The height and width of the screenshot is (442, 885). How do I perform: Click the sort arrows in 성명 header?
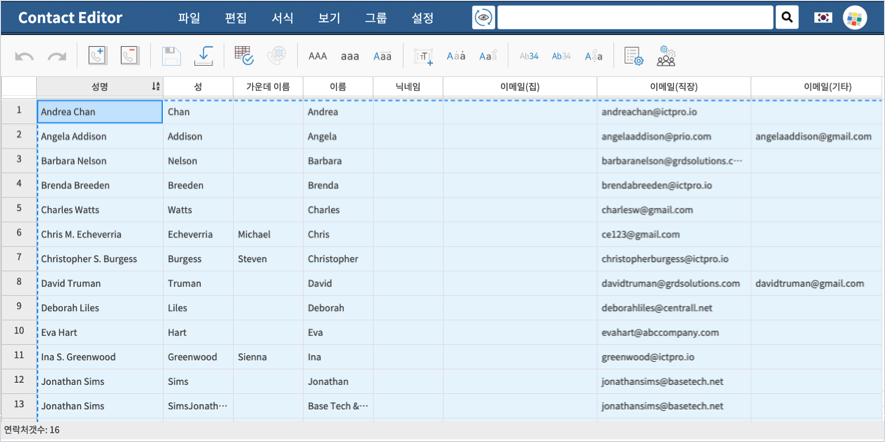tap(156, 86)
